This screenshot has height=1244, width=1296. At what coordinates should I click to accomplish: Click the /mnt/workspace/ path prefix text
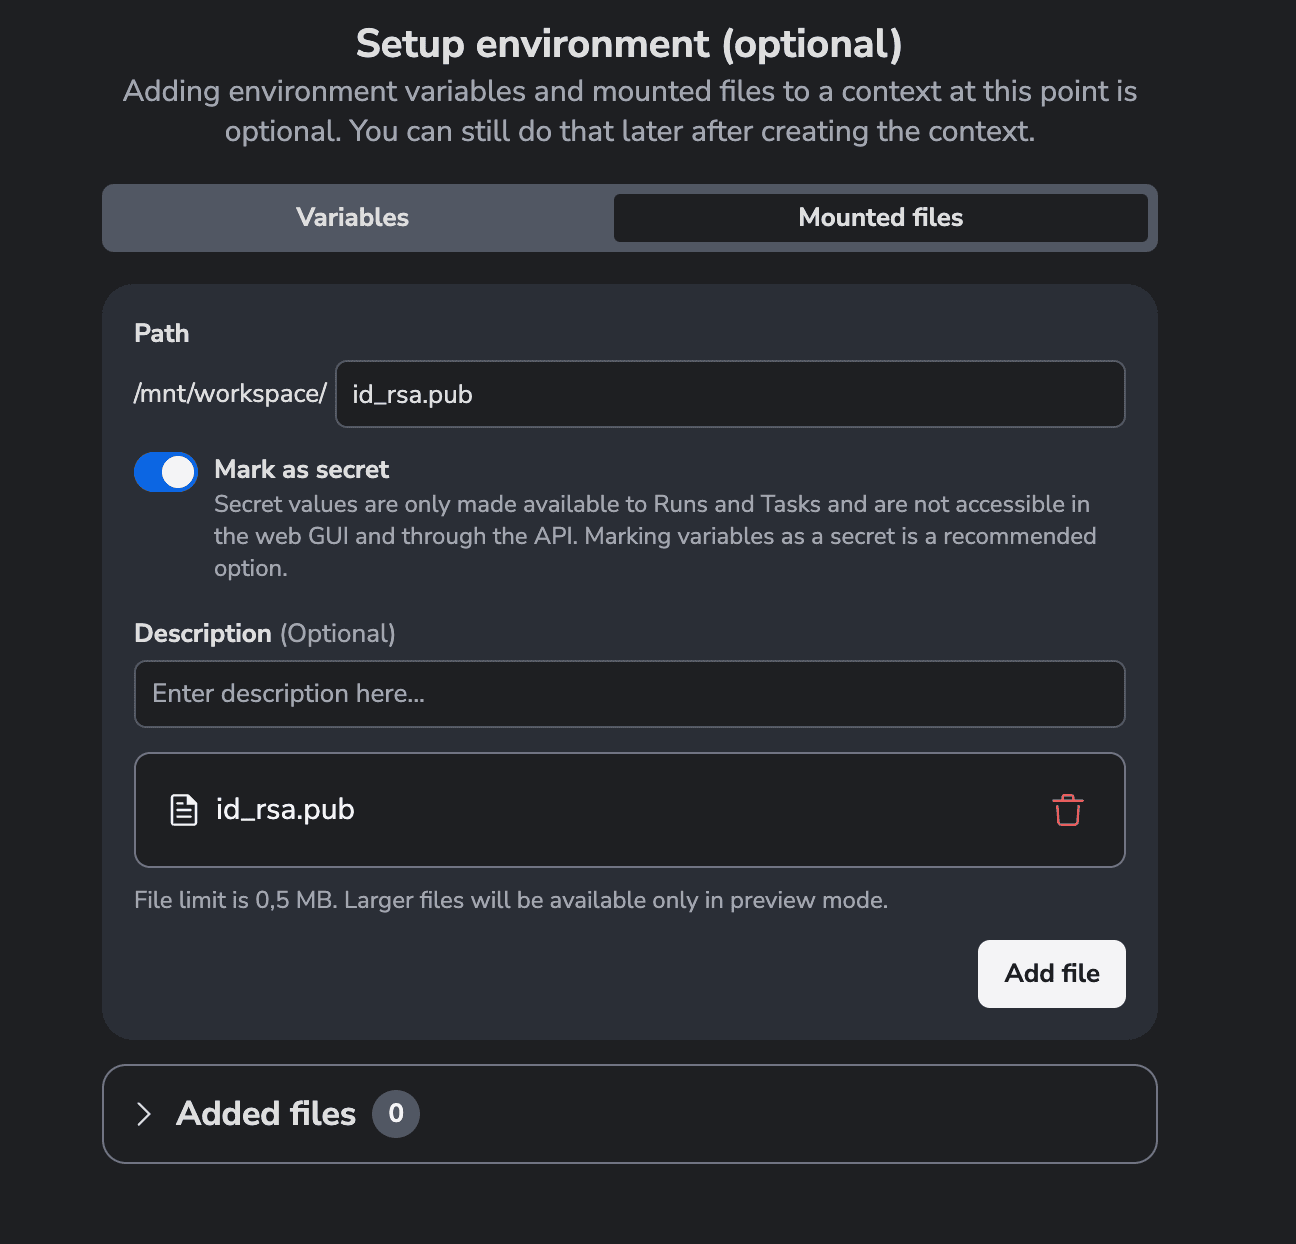pos(230,394)
